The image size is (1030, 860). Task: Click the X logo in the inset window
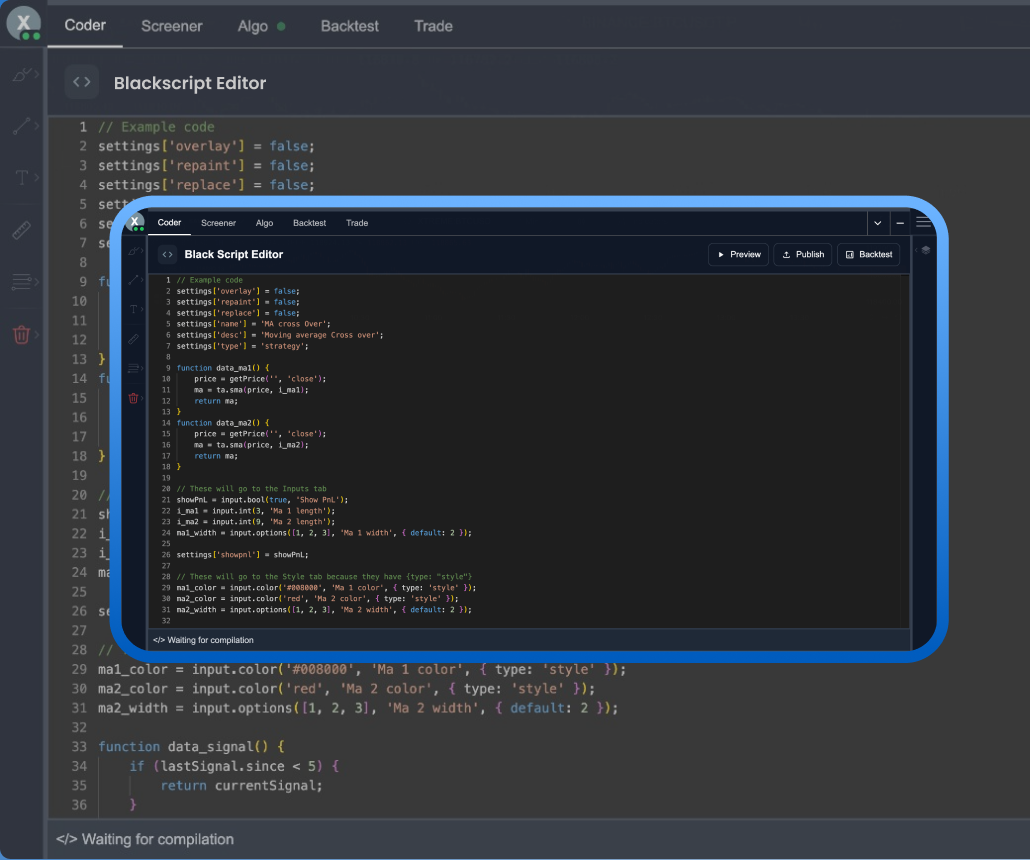[135, 223]
